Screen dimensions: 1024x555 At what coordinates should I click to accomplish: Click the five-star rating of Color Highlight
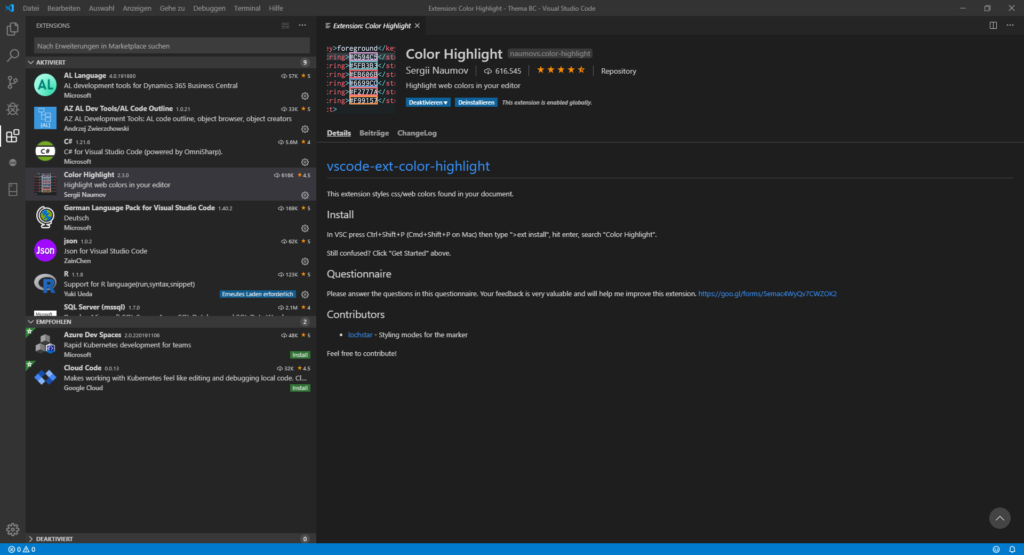(x=560, y=70)
